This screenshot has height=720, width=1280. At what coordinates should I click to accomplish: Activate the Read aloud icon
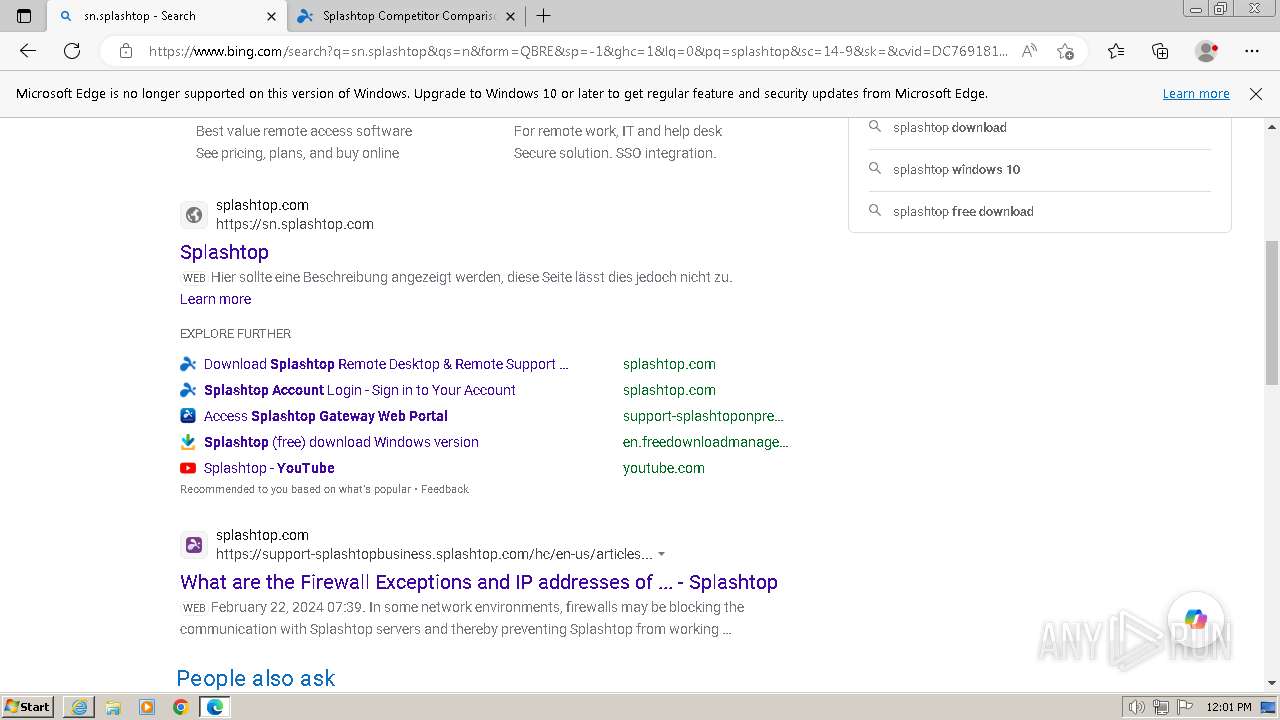1029,51
